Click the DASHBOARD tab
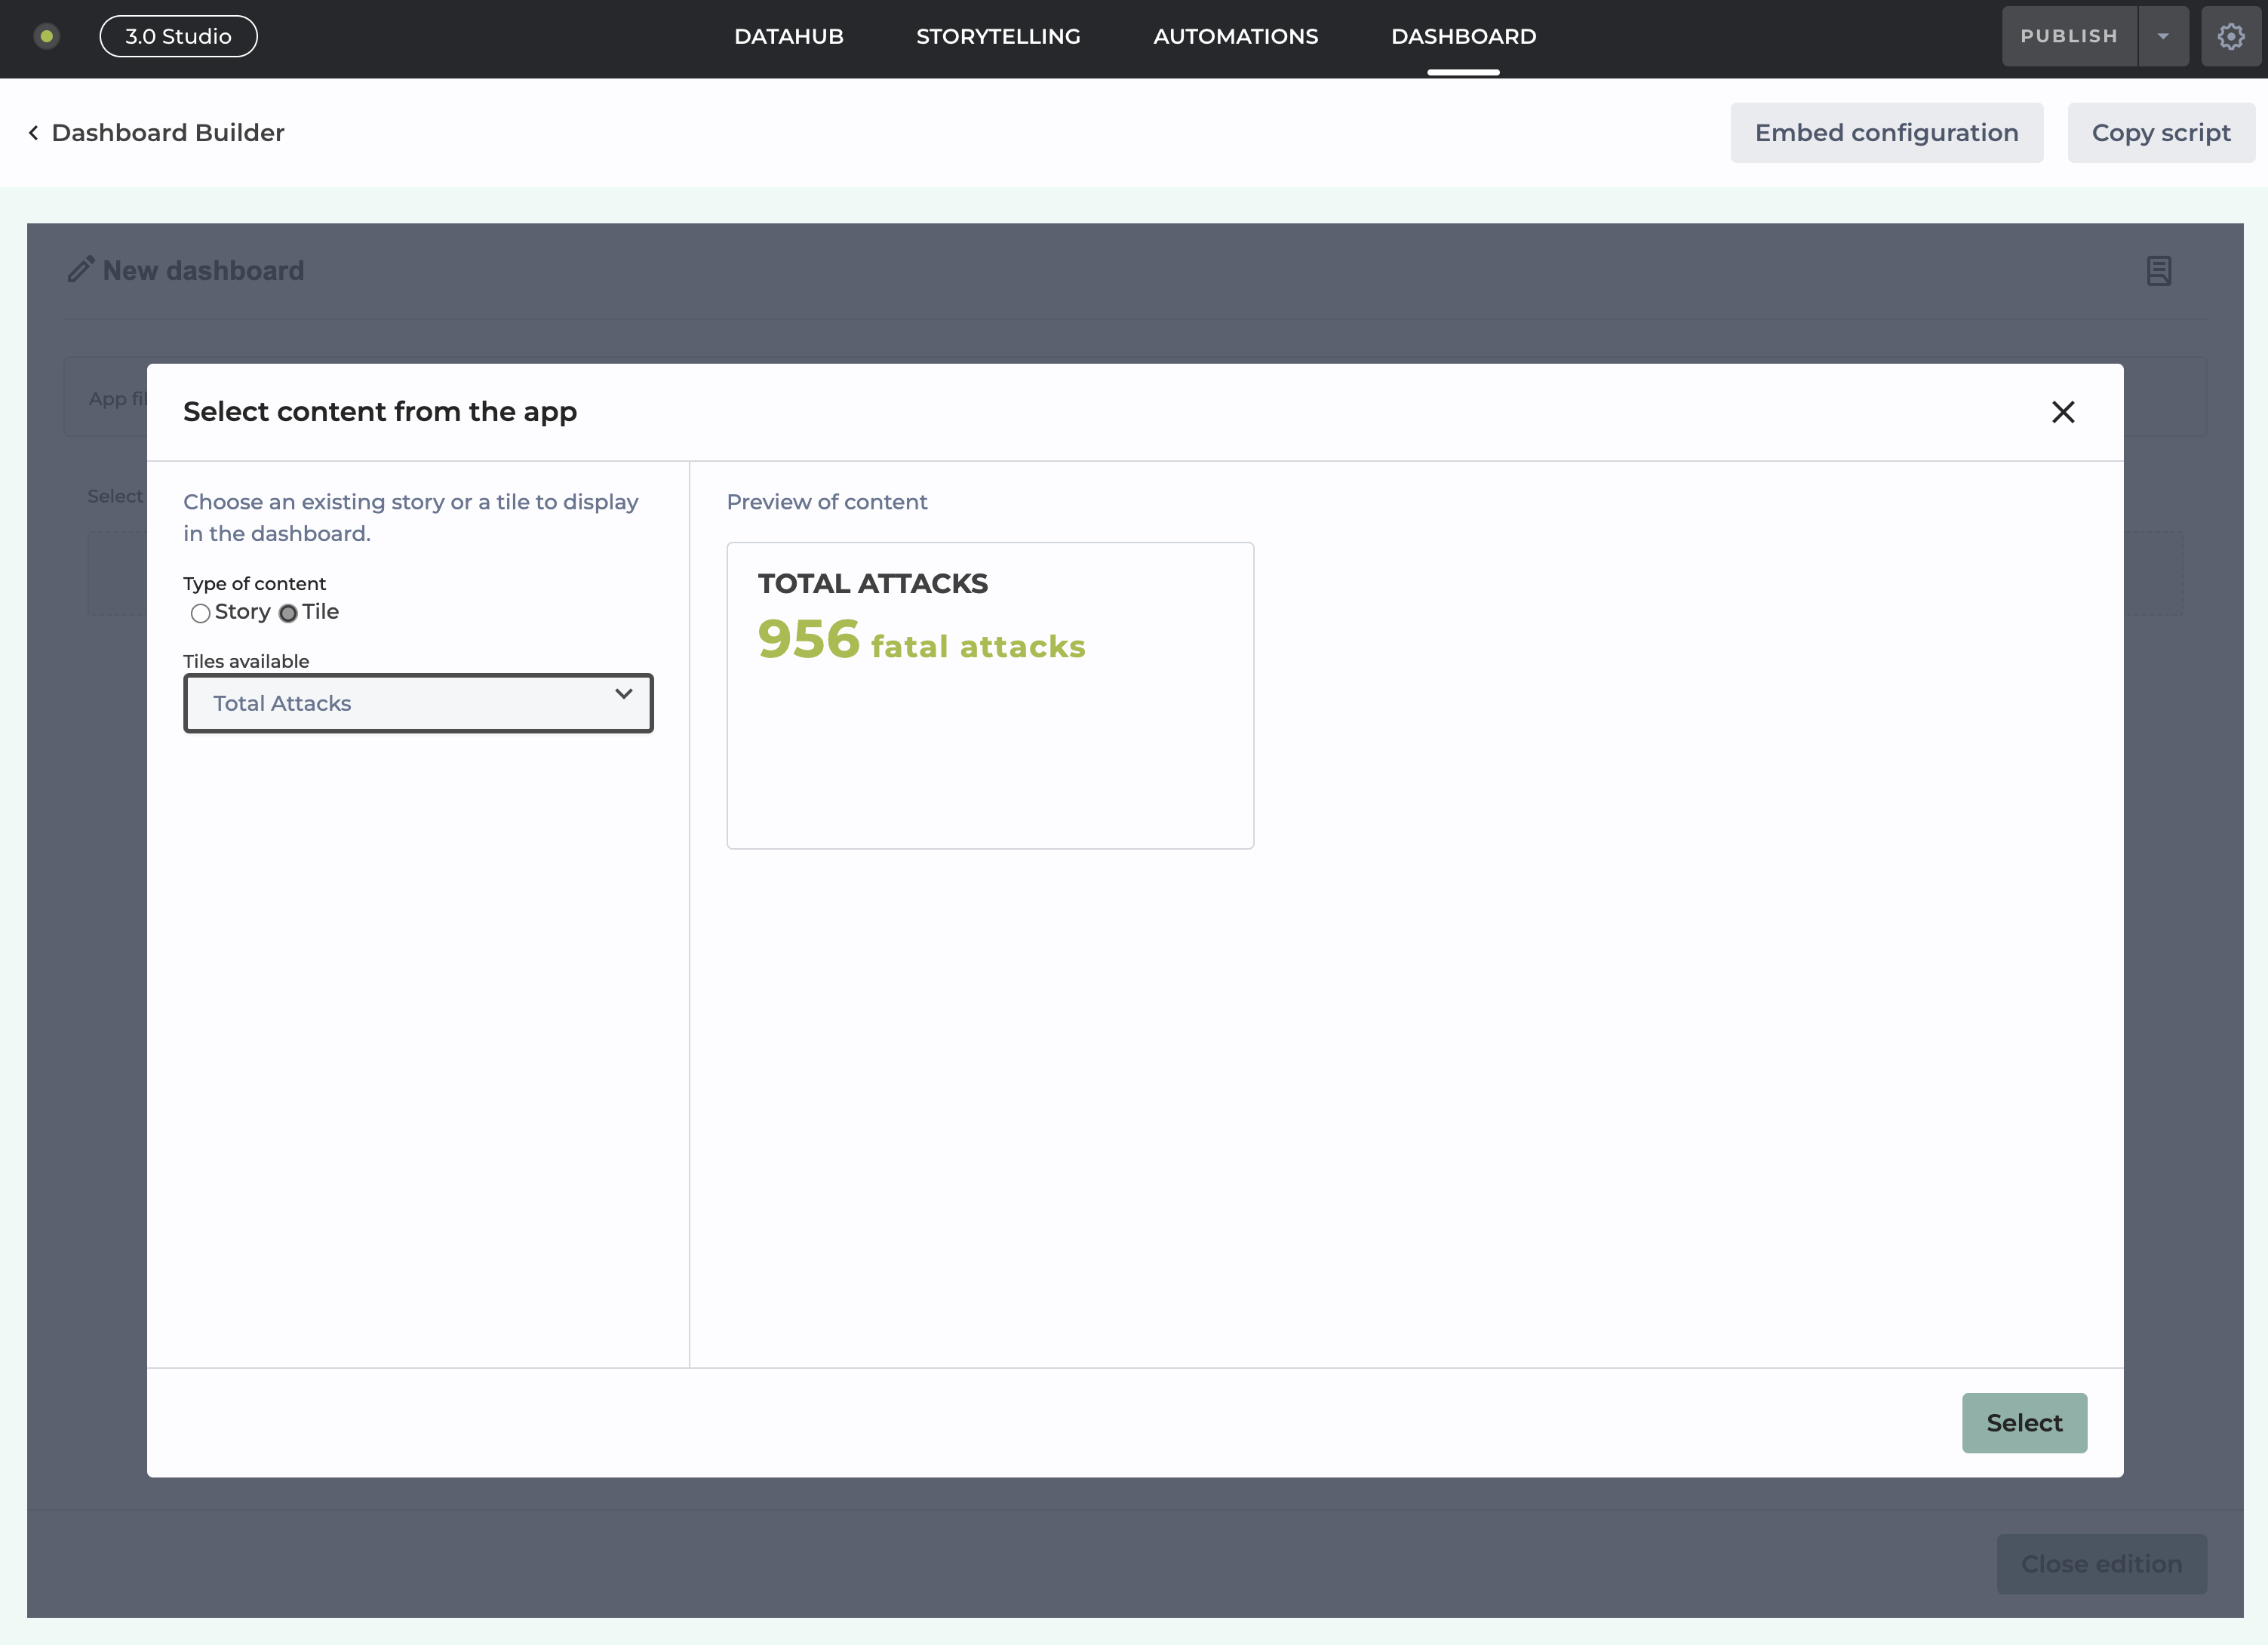 (1463, 37)
